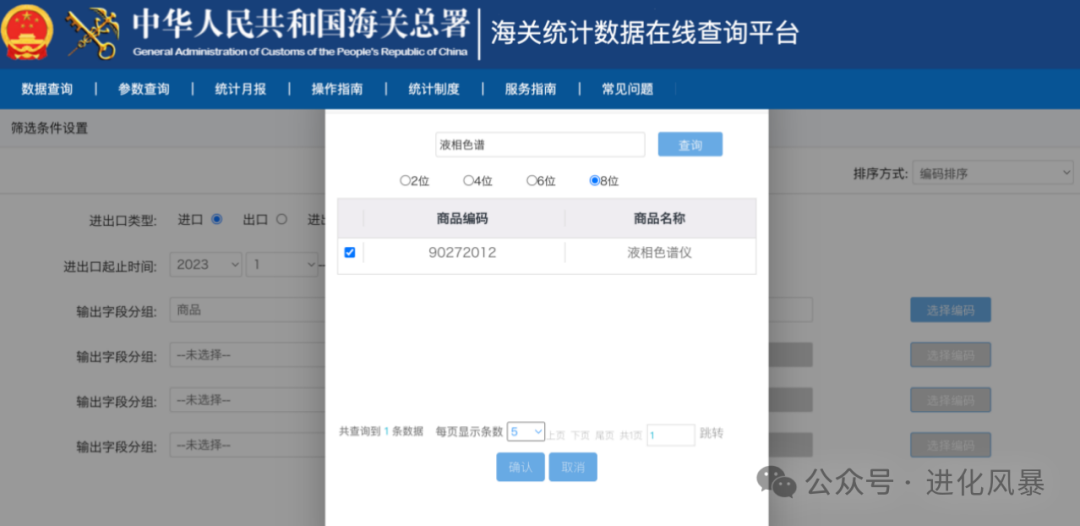Image resolution: width=1080 pixels, height=526 pixels.
Task: Open the 统计月报 menu
Action: click(240, 89)
